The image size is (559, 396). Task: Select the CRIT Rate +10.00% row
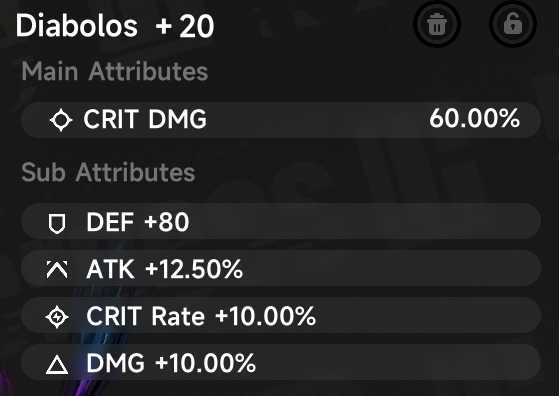coord(281,315)
